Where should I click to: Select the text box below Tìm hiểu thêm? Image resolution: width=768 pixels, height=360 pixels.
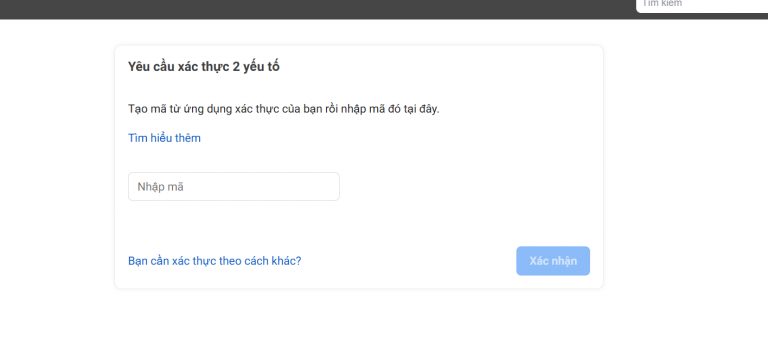point(234,187)
